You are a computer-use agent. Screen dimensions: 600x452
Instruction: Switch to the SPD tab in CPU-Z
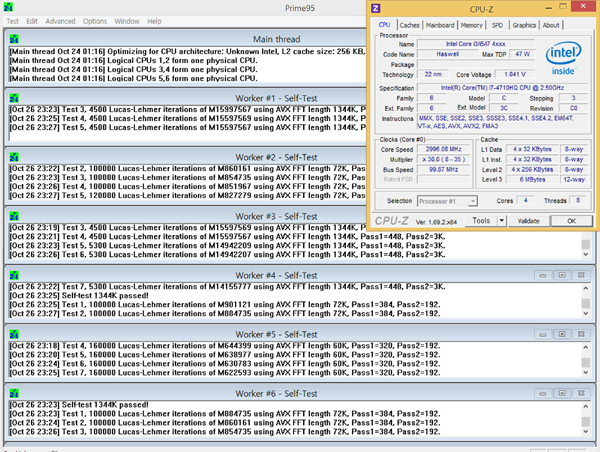coord(497,25)
